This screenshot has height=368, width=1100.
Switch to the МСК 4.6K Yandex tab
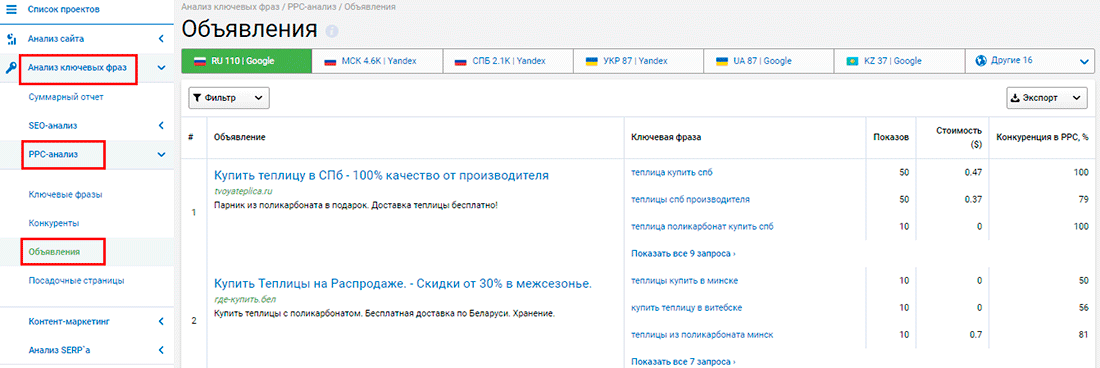click(377, 61)
